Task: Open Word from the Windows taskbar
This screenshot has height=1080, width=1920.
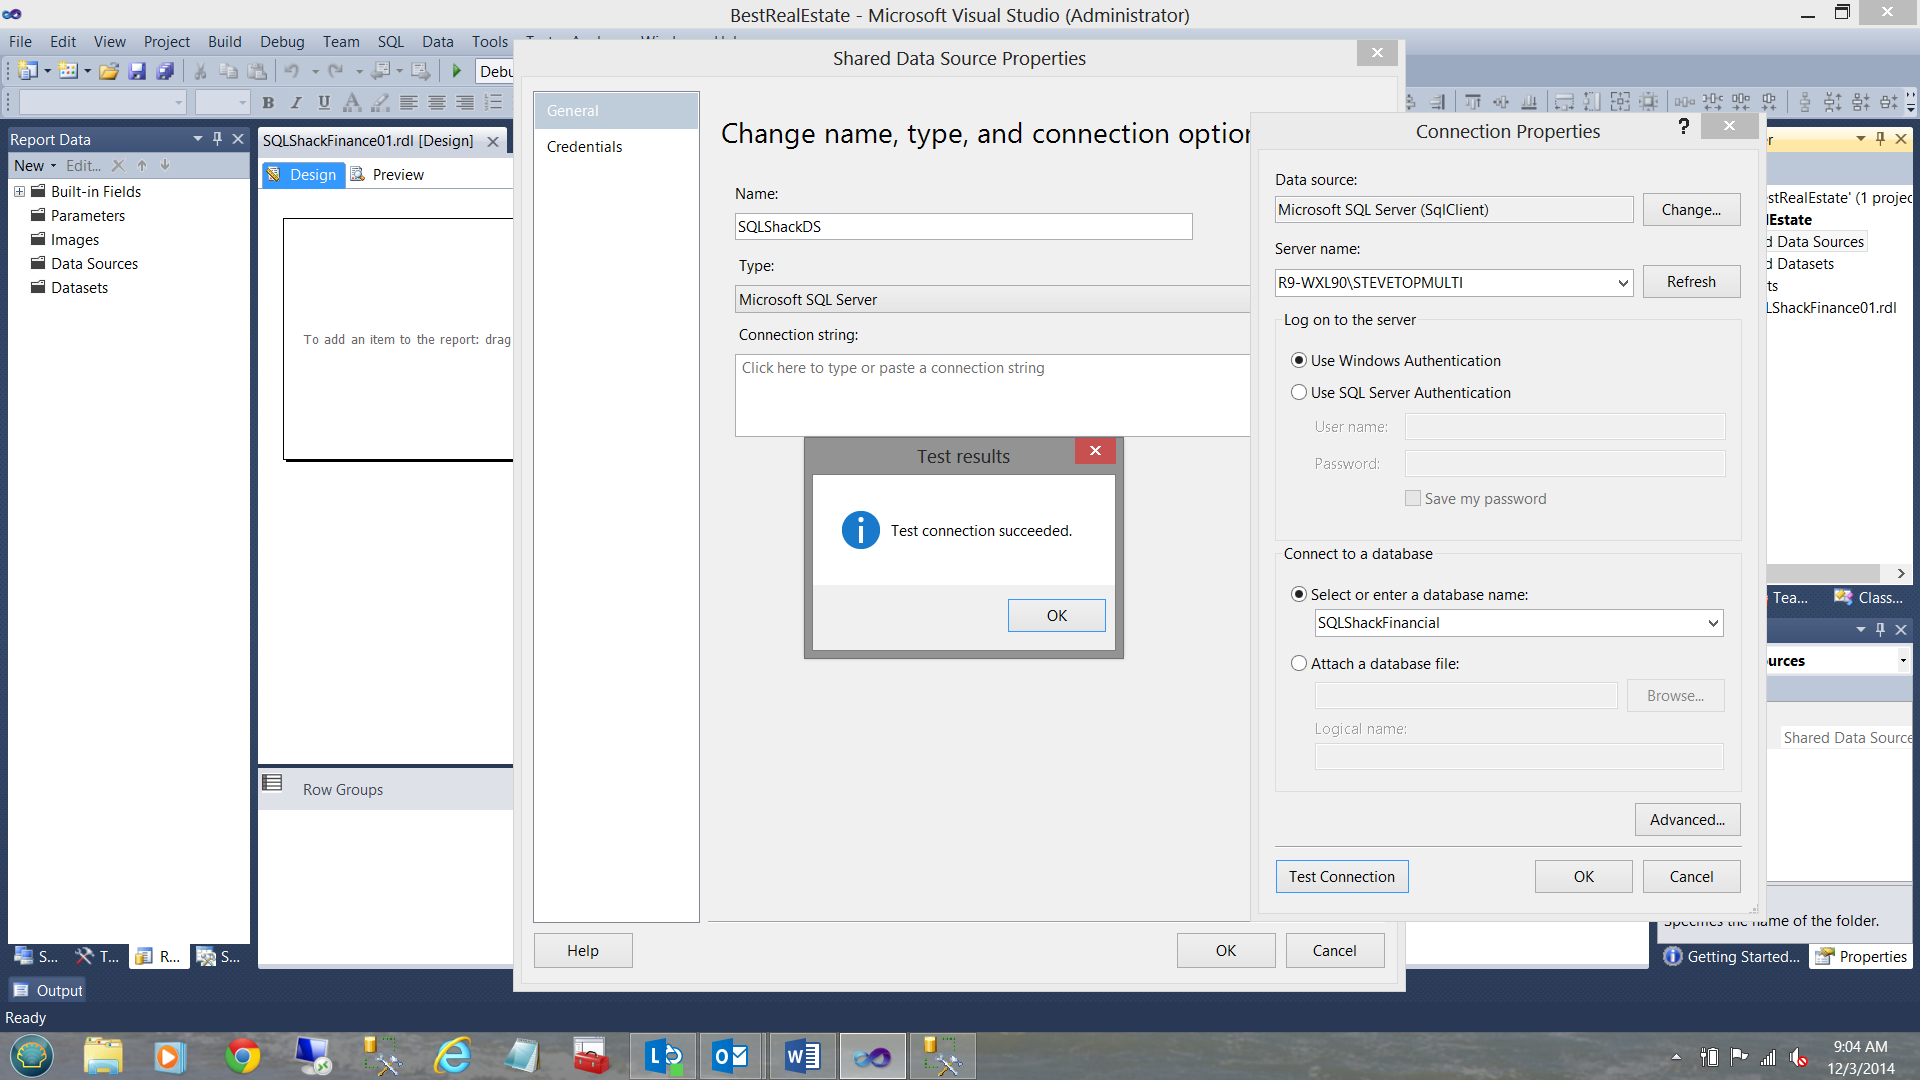Action: click(x=802, y=1056)
